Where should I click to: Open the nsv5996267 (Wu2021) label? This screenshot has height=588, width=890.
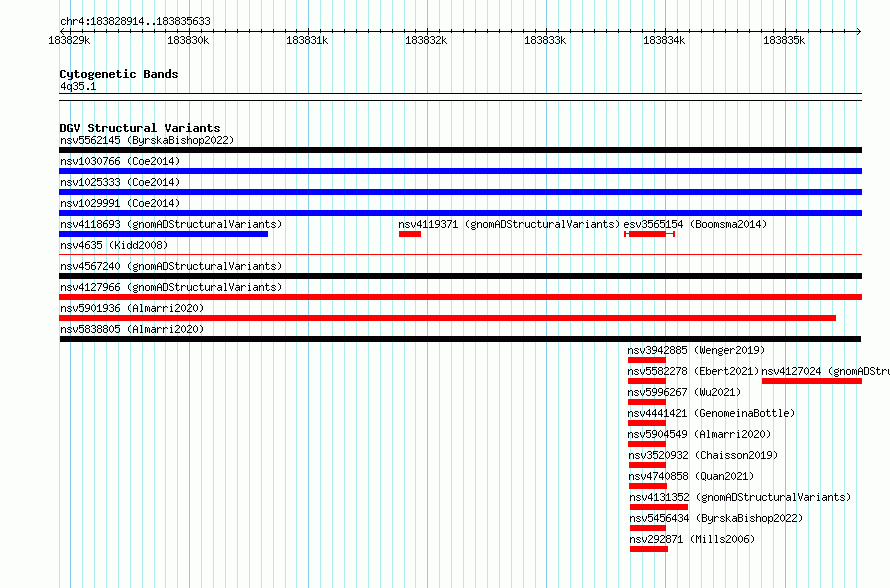pyautogui.click(x=684, y=392)
